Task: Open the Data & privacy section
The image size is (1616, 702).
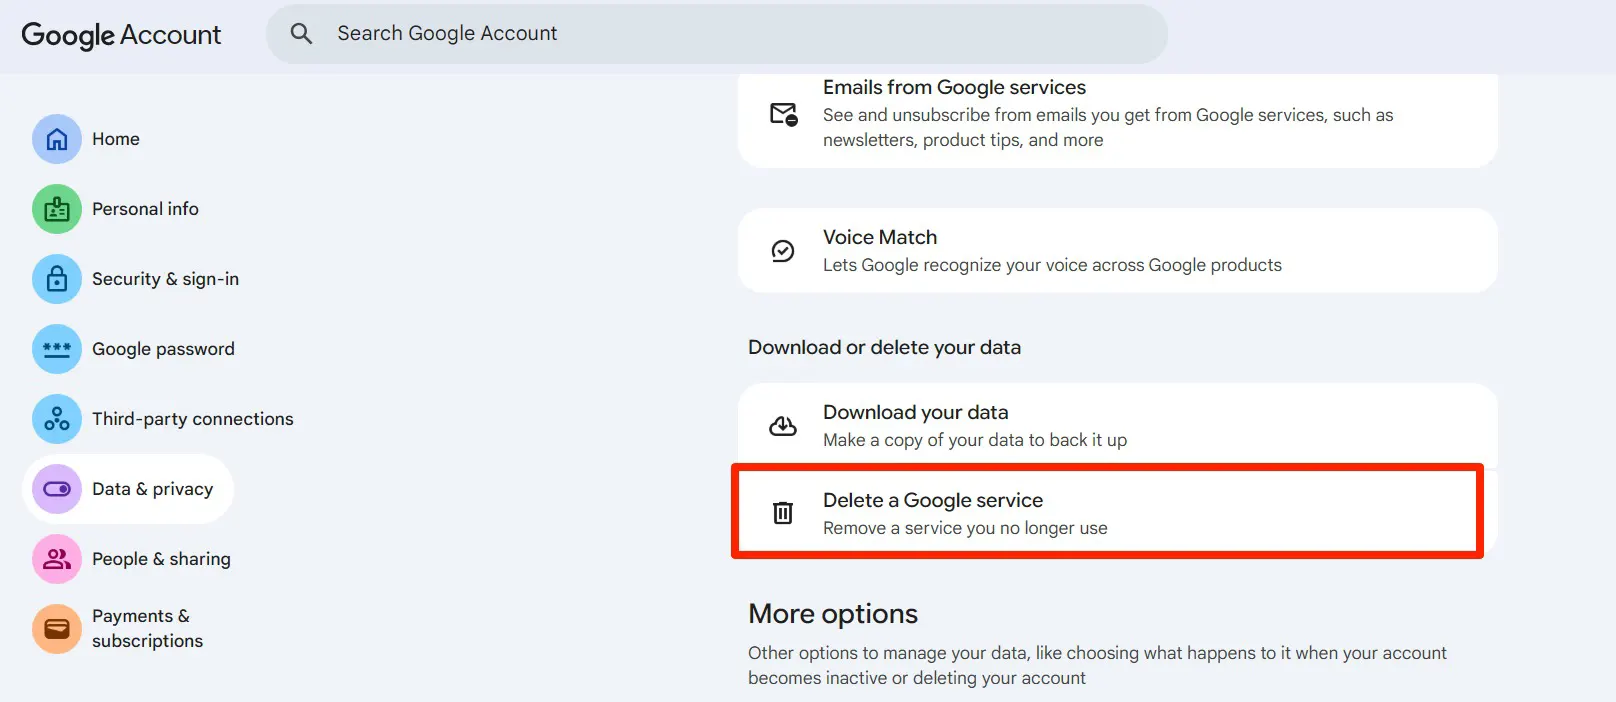Action: pos(152,489)
